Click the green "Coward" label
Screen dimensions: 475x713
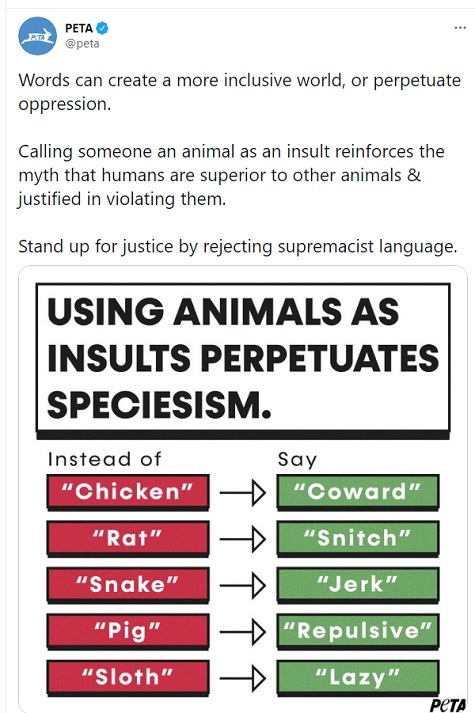pyautogui.click(x=358, y=492)
